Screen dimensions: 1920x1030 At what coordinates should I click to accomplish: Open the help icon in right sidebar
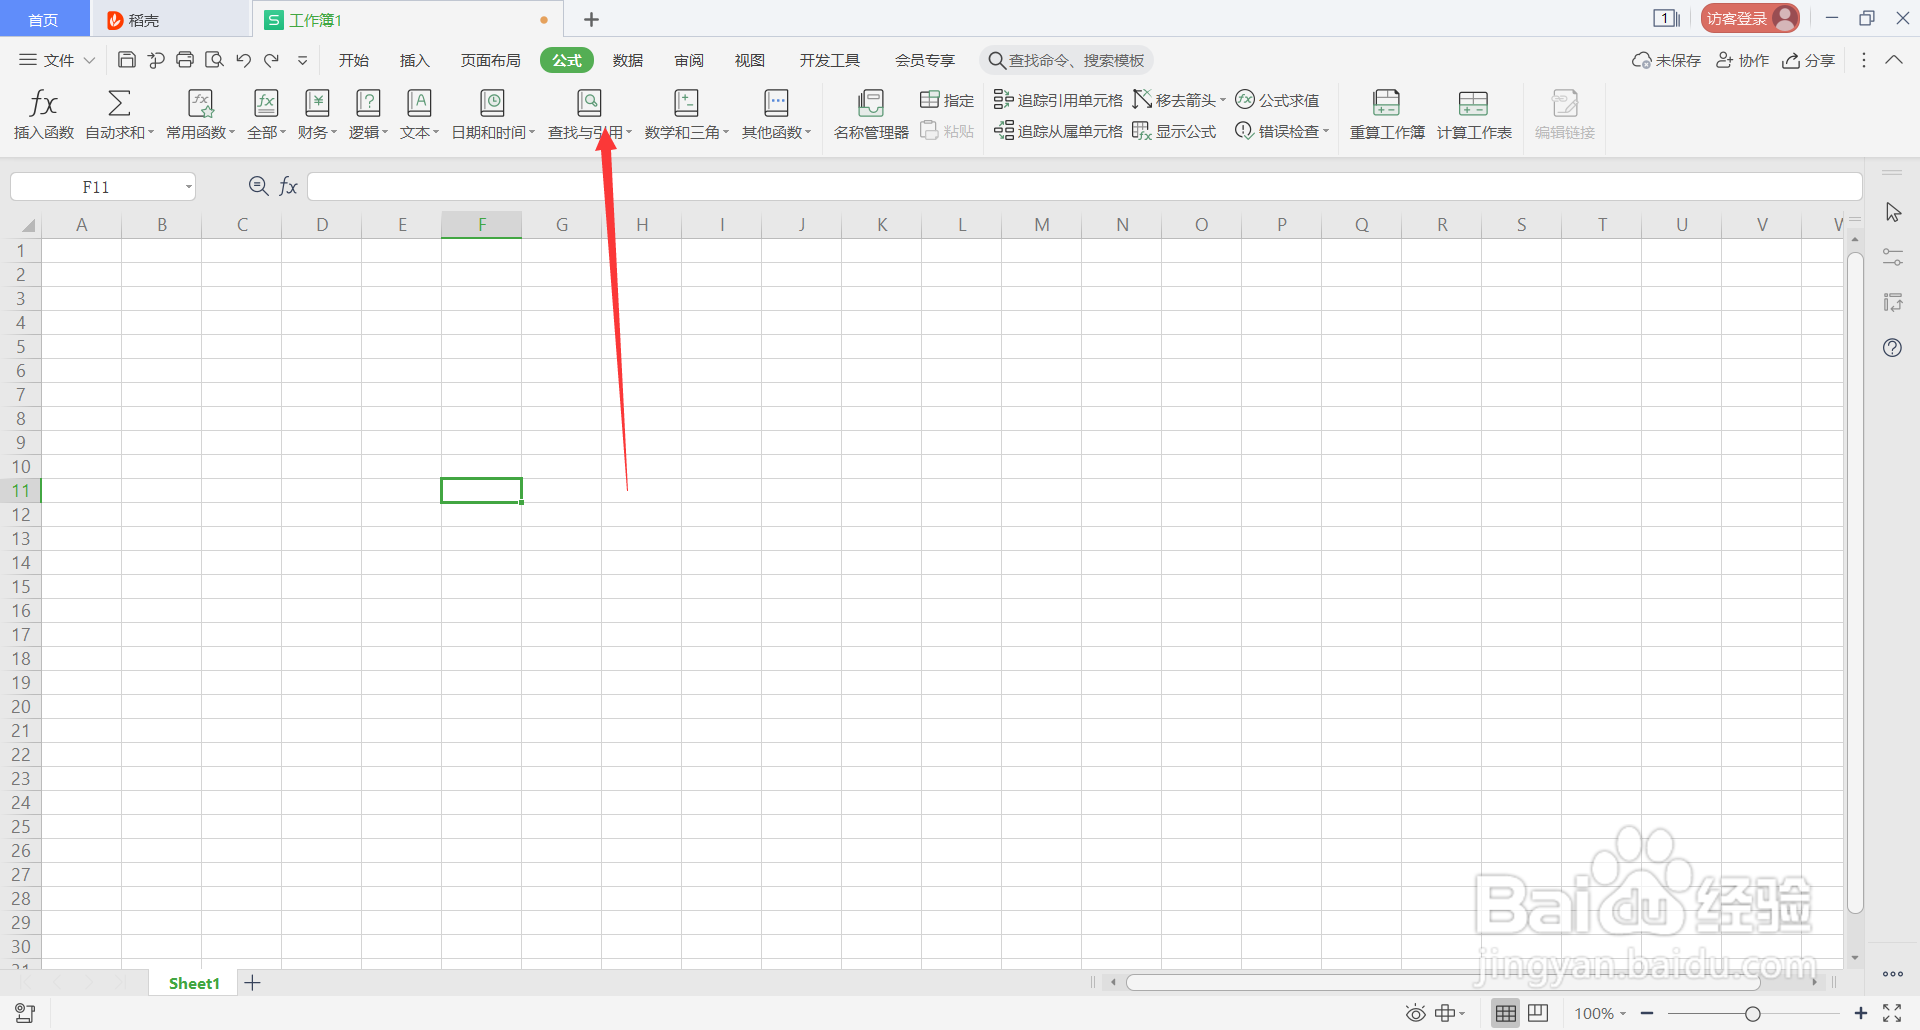point(1892,348)
